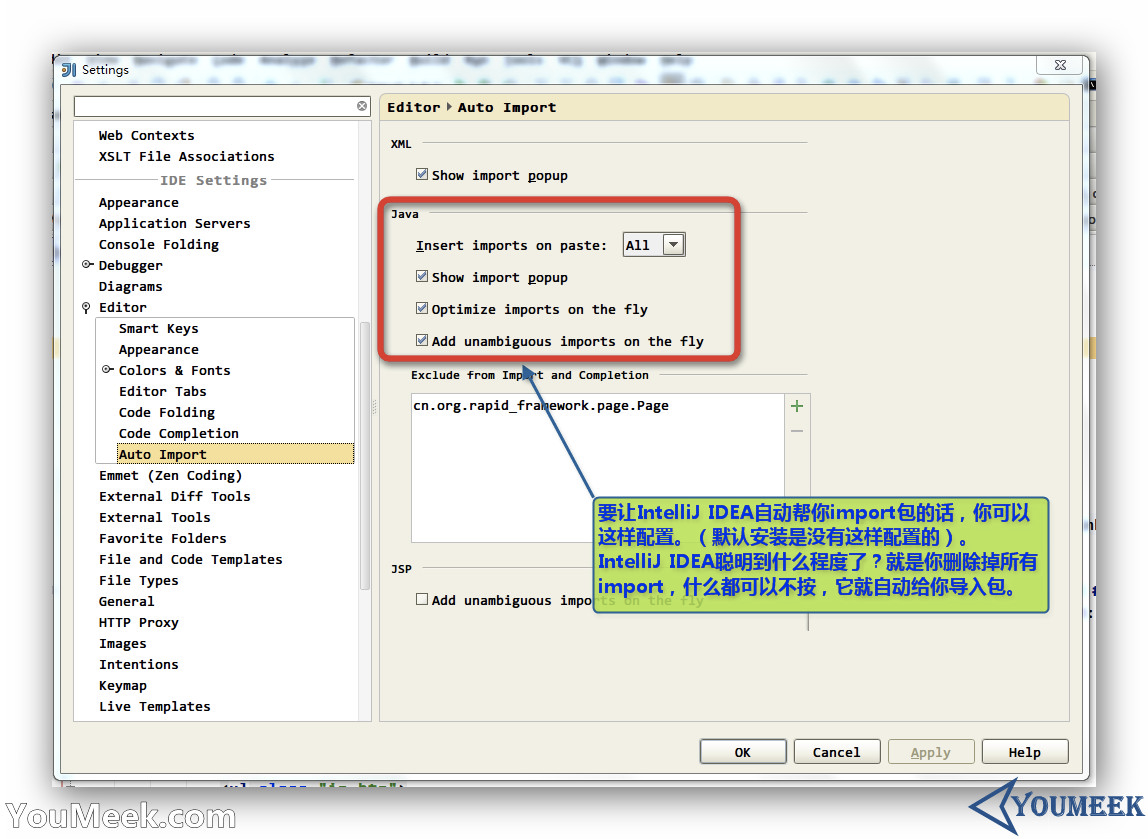
Task: Click the Cancel button
Action: pyautogui.click(x=837, y=752)
